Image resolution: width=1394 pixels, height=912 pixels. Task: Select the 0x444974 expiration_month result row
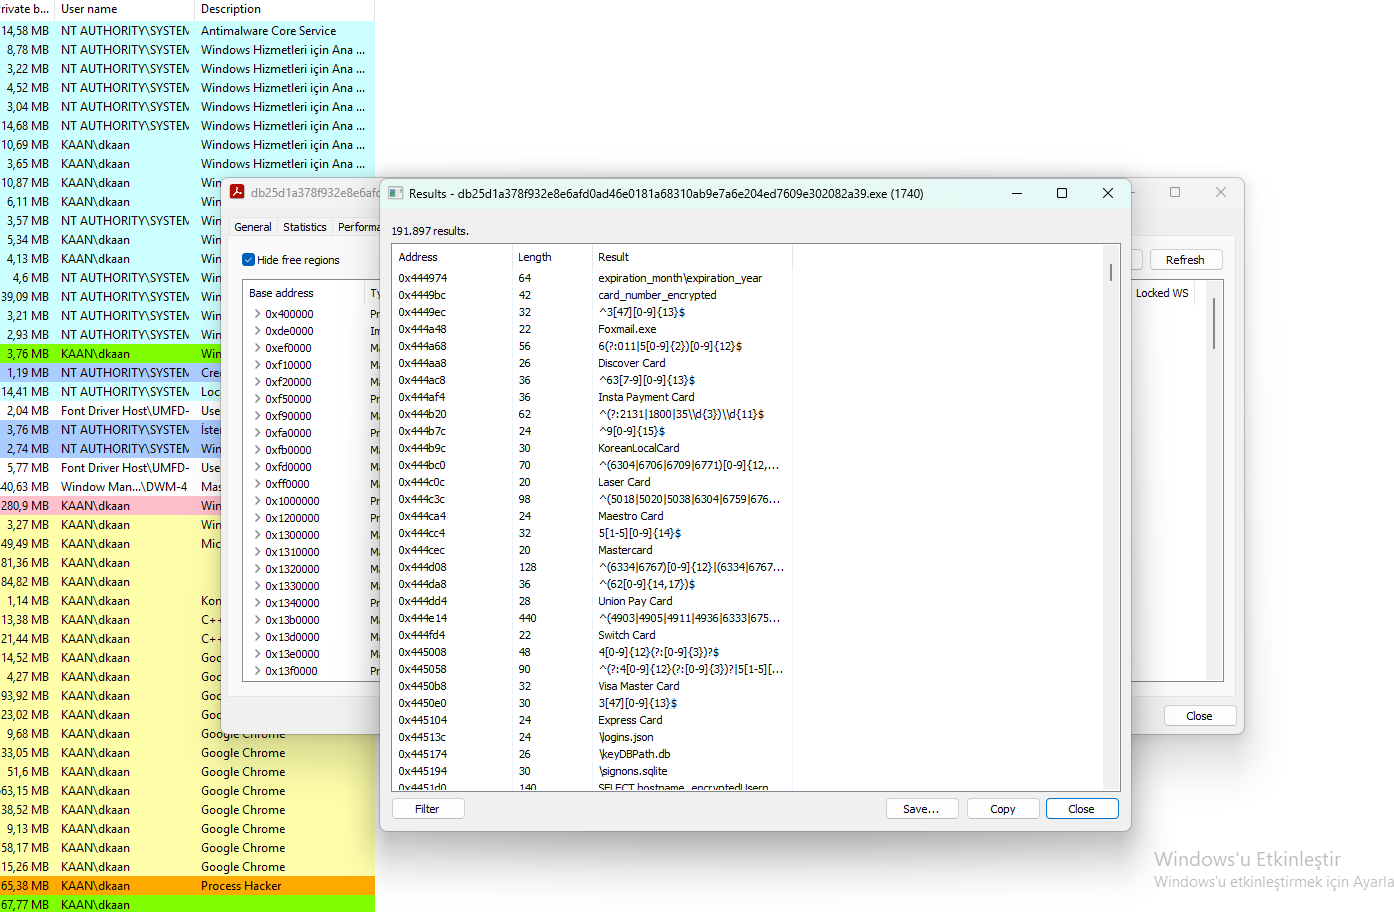click(x=591, y=278)
